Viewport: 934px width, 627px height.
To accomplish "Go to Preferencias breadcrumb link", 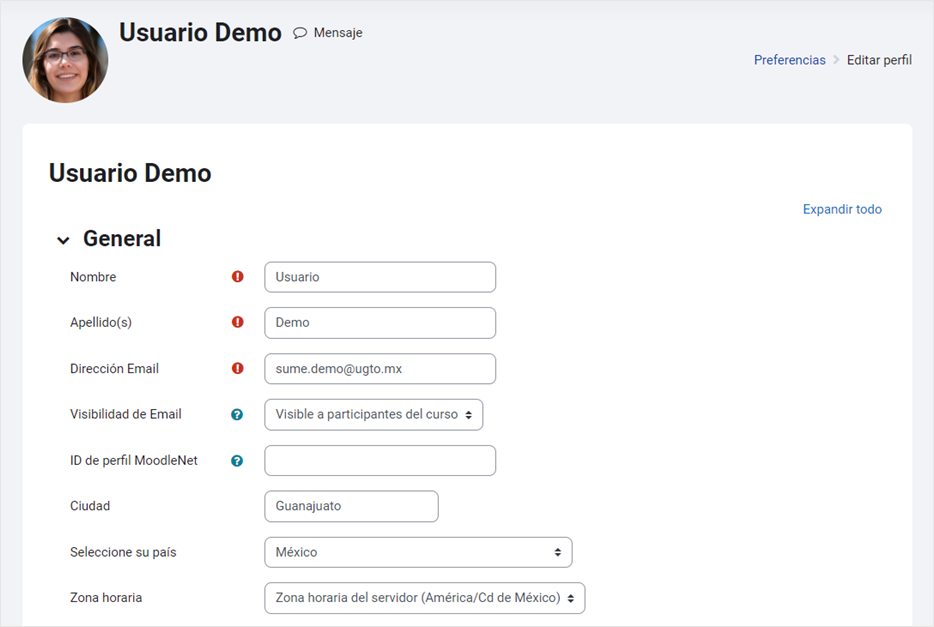I will click(x=789, y=60).
